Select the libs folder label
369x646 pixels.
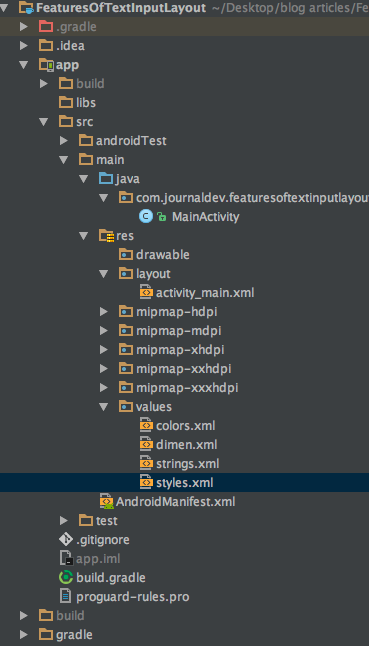(x=86, y=103)
